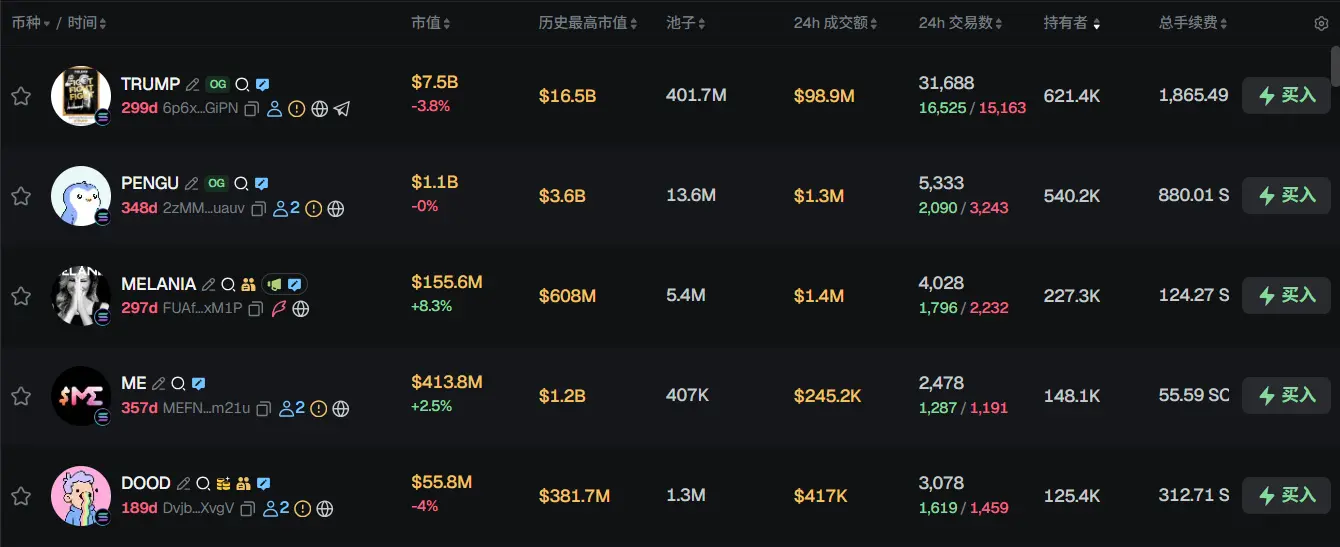The height and width of the screenshot is (547, 1340).
Task: Open TRUMP's Telegram link icon
Action: [342, 108]
